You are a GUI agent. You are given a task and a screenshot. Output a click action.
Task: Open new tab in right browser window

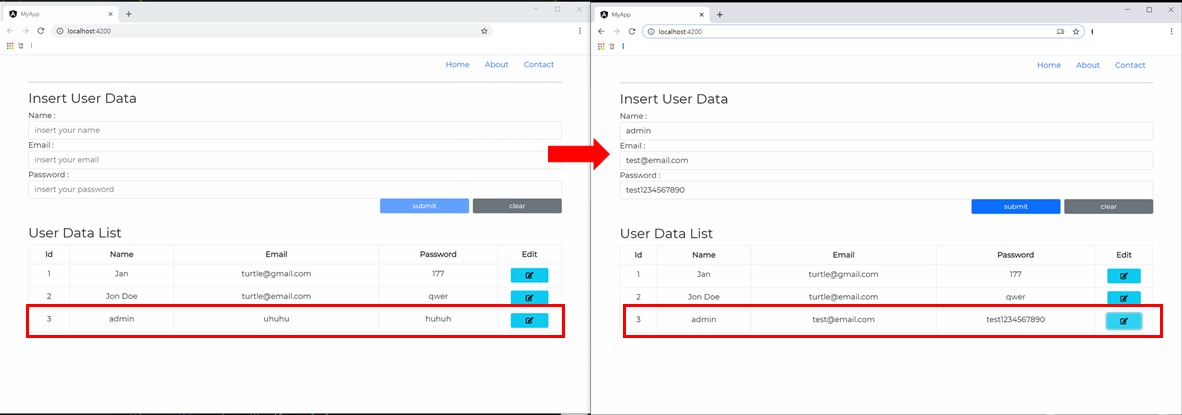pyautogui.click(x=719, y=14)
